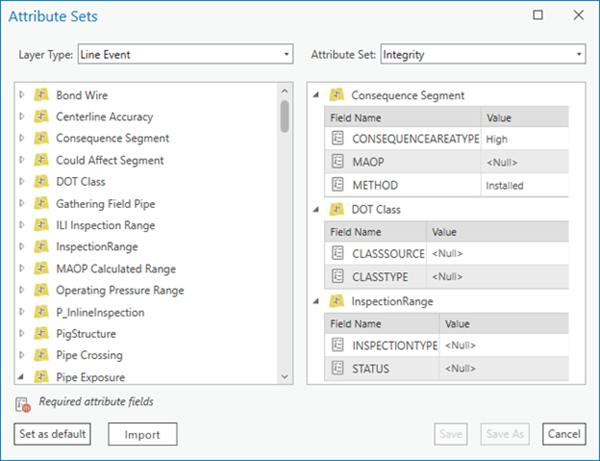Click the DOT Class layer icon in list
The width and height of the screenshot is (600, 461).
point(41,182)
